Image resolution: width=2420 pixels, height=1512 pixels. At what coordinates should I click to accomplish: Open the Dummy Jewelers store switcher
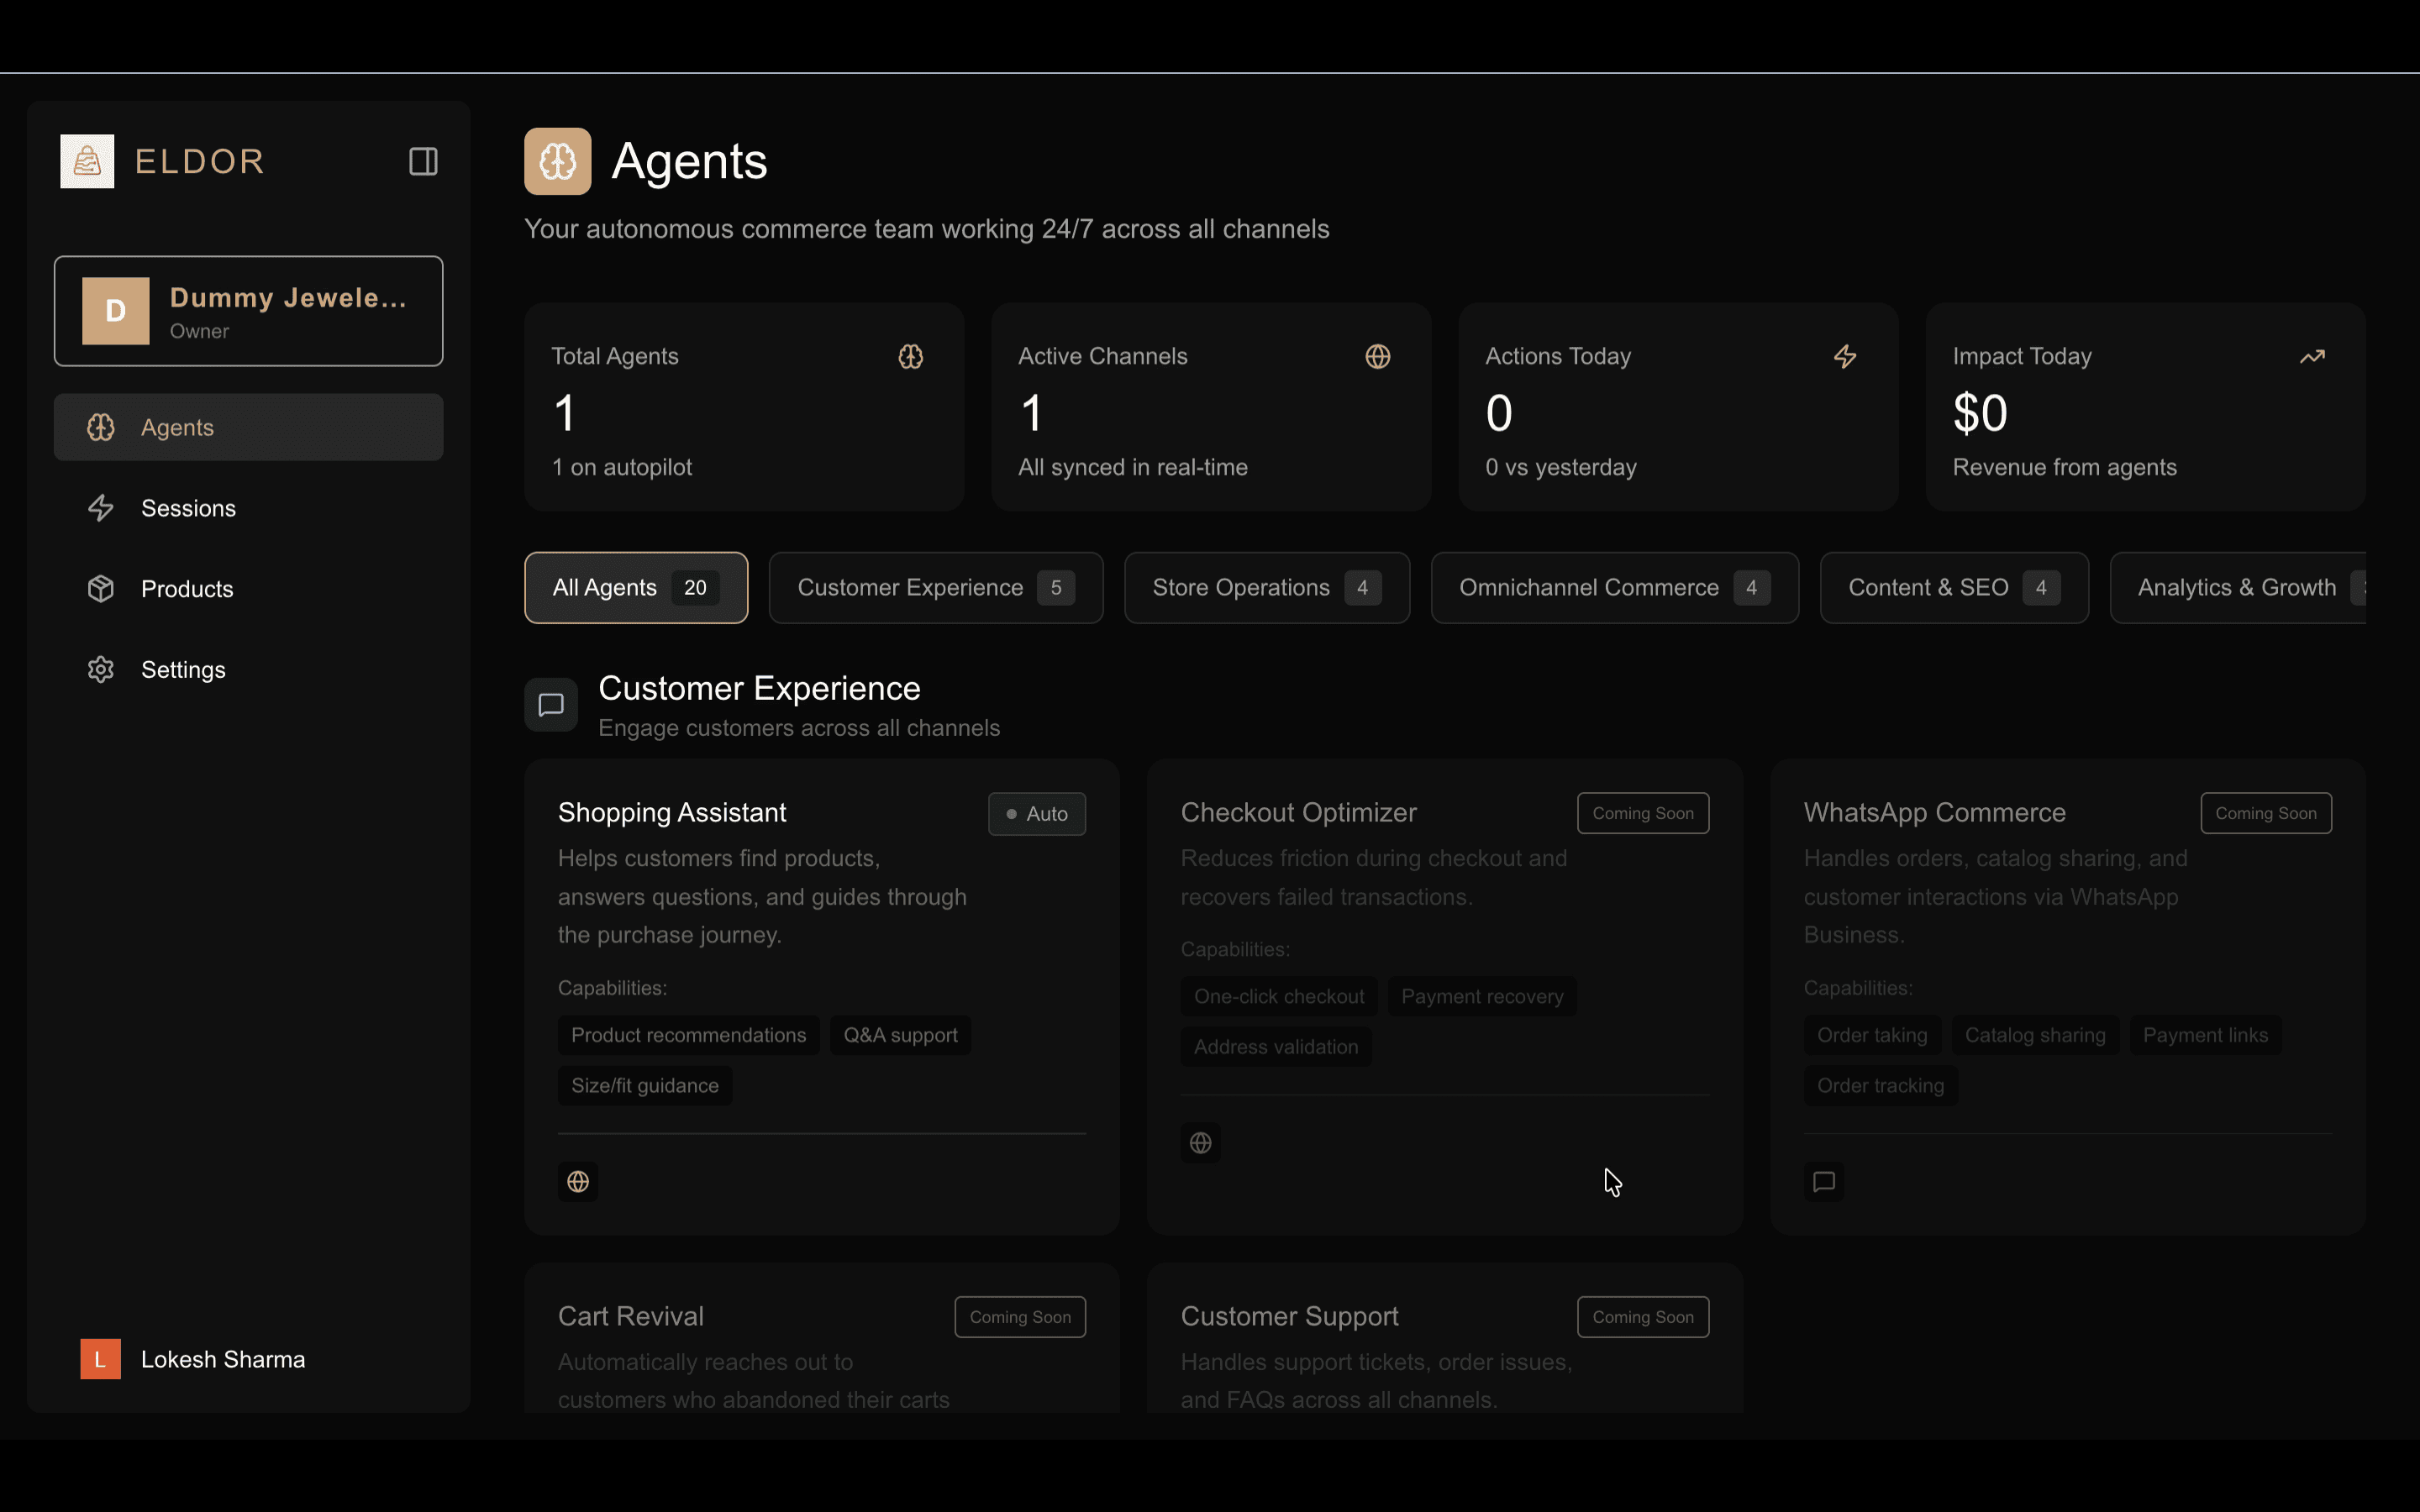[248, 311]
